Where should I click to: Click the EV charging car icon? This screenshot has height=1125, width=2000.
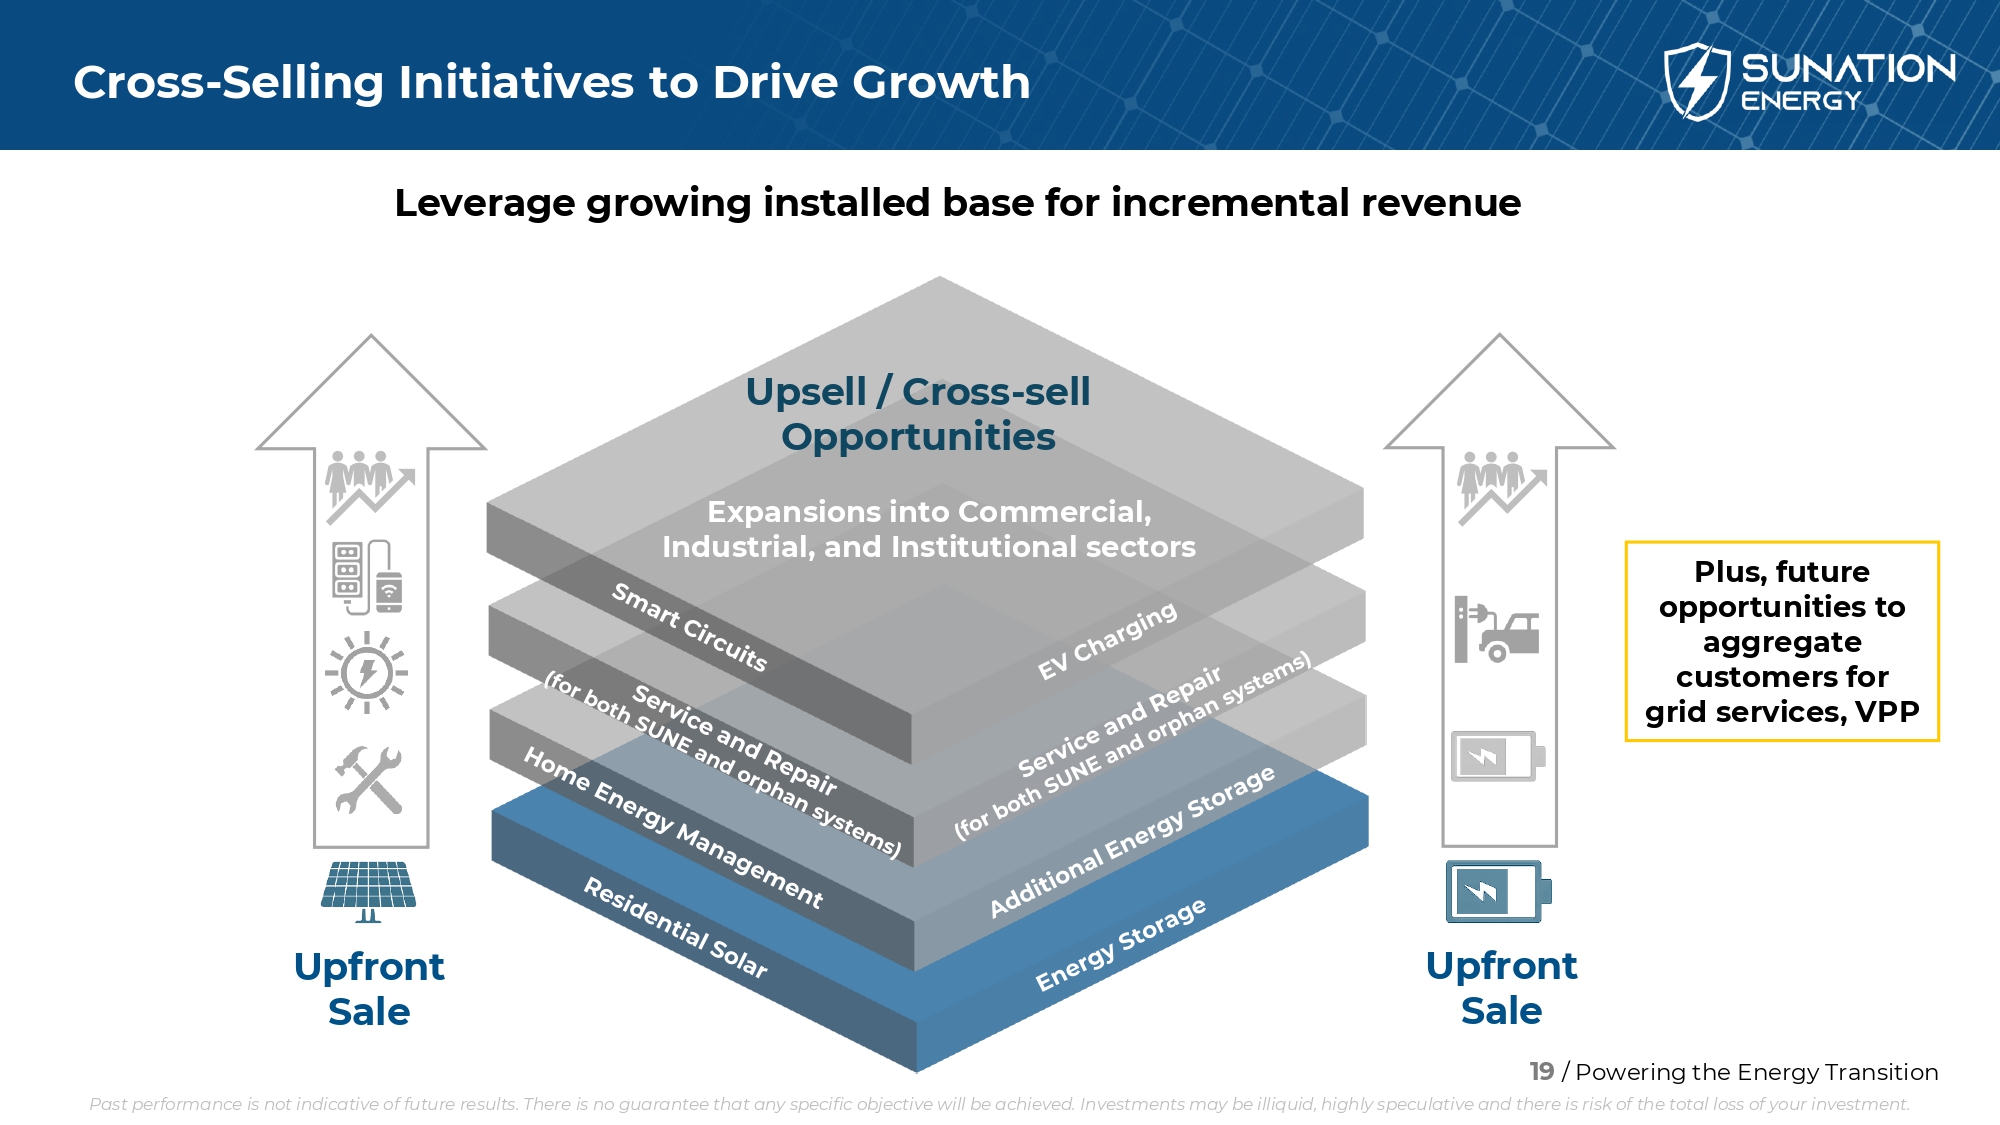1497,629
